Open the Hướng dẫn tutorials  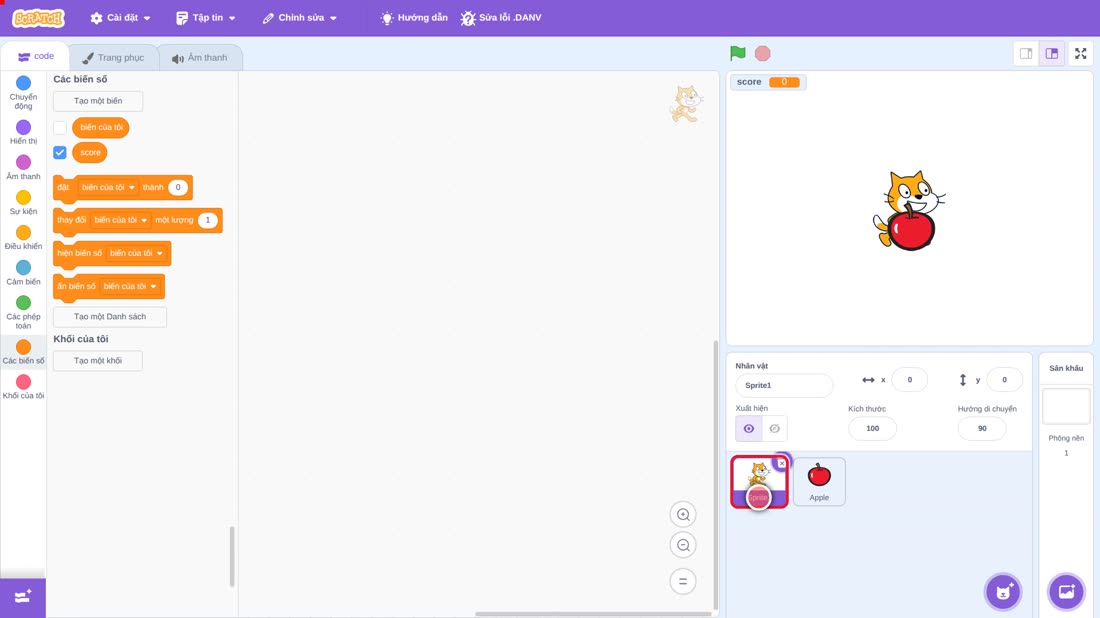tap(414, 18)
